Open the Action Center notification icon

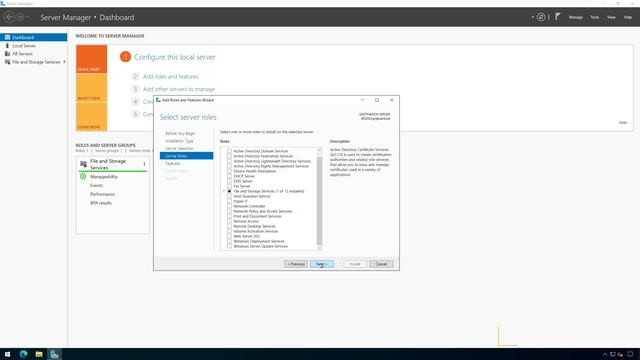[x=630, y=354]
